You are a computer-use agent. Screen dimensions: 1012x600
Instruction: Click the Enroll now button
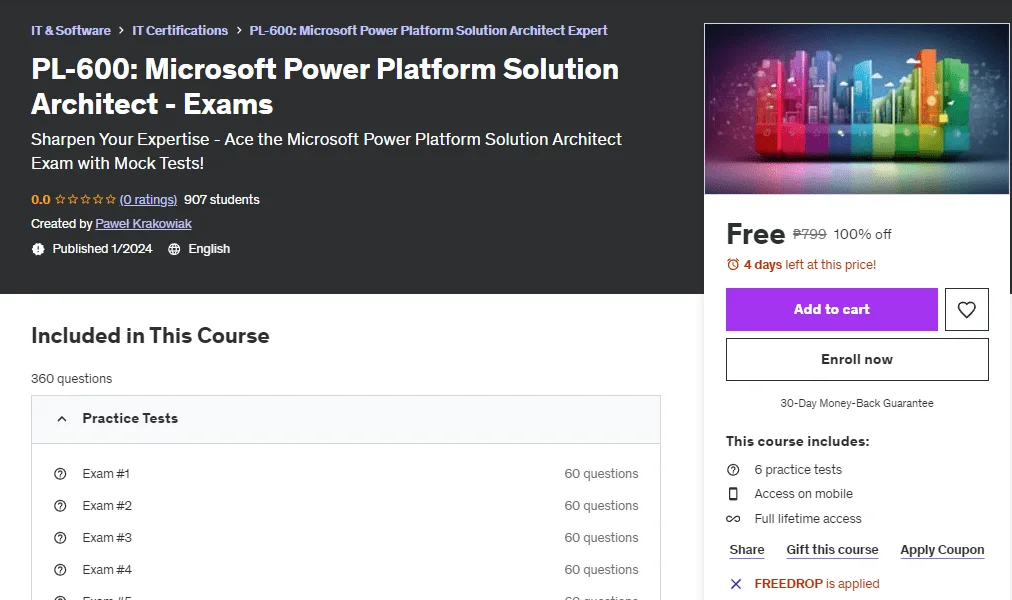(857, 360)
